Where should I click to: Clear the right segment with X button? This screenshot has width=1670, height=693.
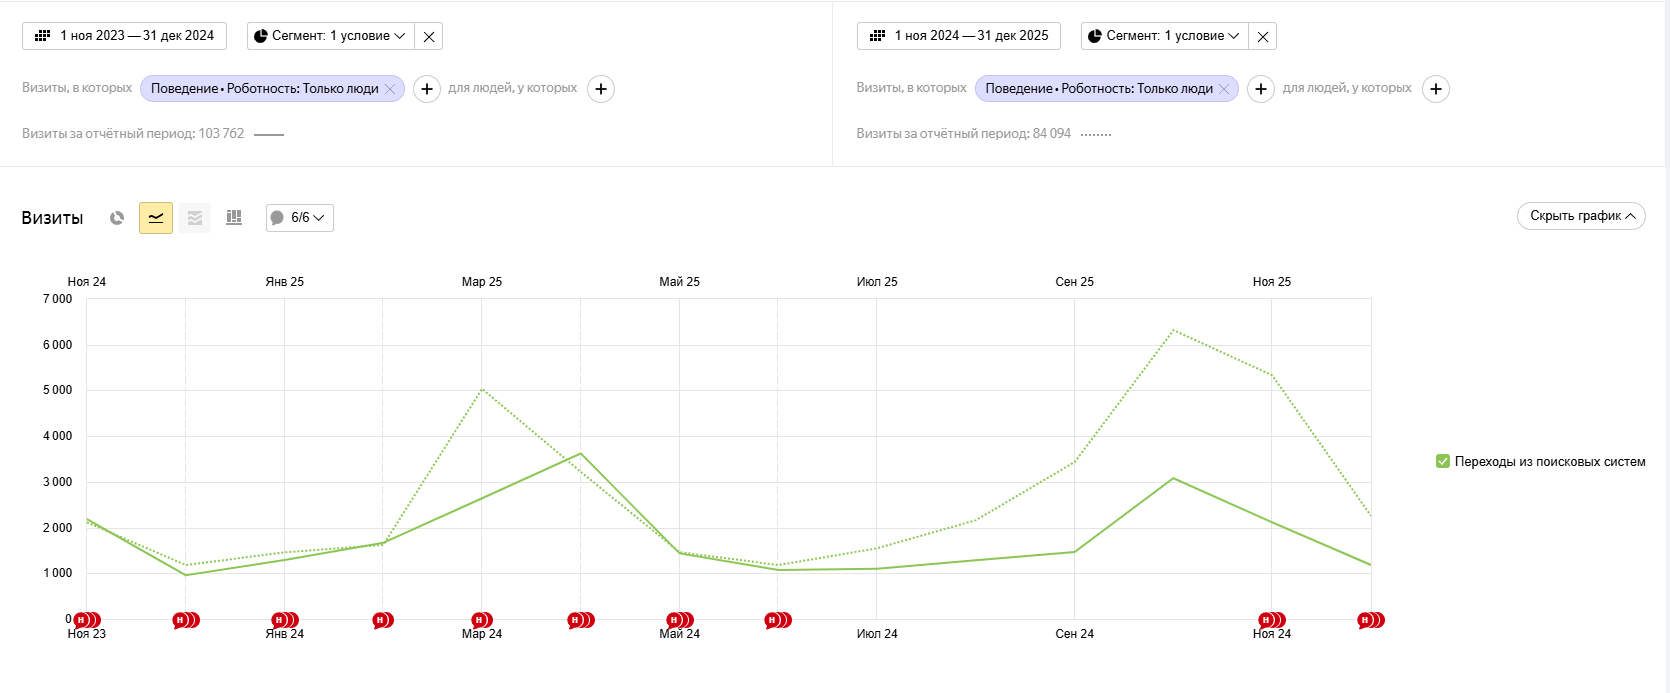pos(1263,37)
